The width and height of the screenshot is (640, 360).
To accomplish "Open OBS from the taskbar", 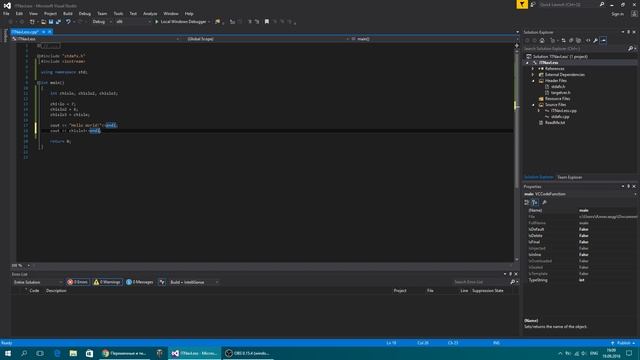I will click(x=247, y=353).
